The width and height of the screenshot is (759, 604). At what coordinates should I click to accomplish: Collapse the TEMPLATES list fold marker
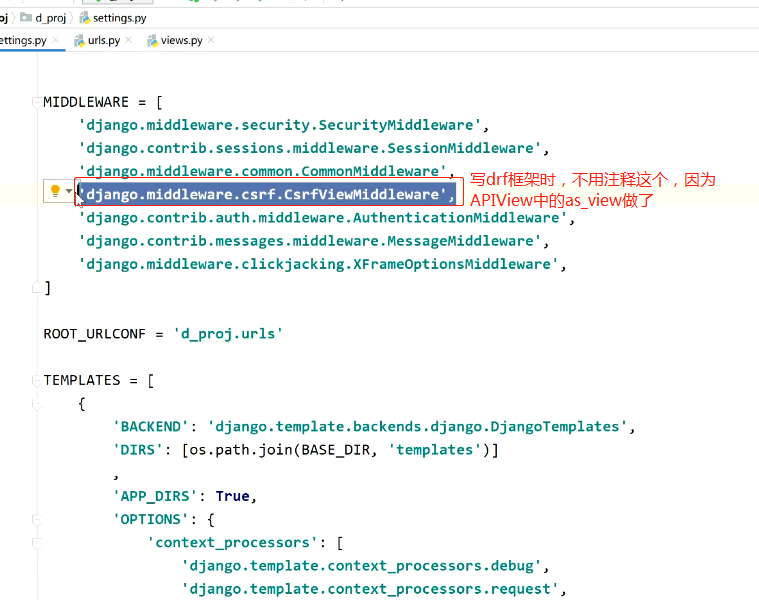(36, 381)
